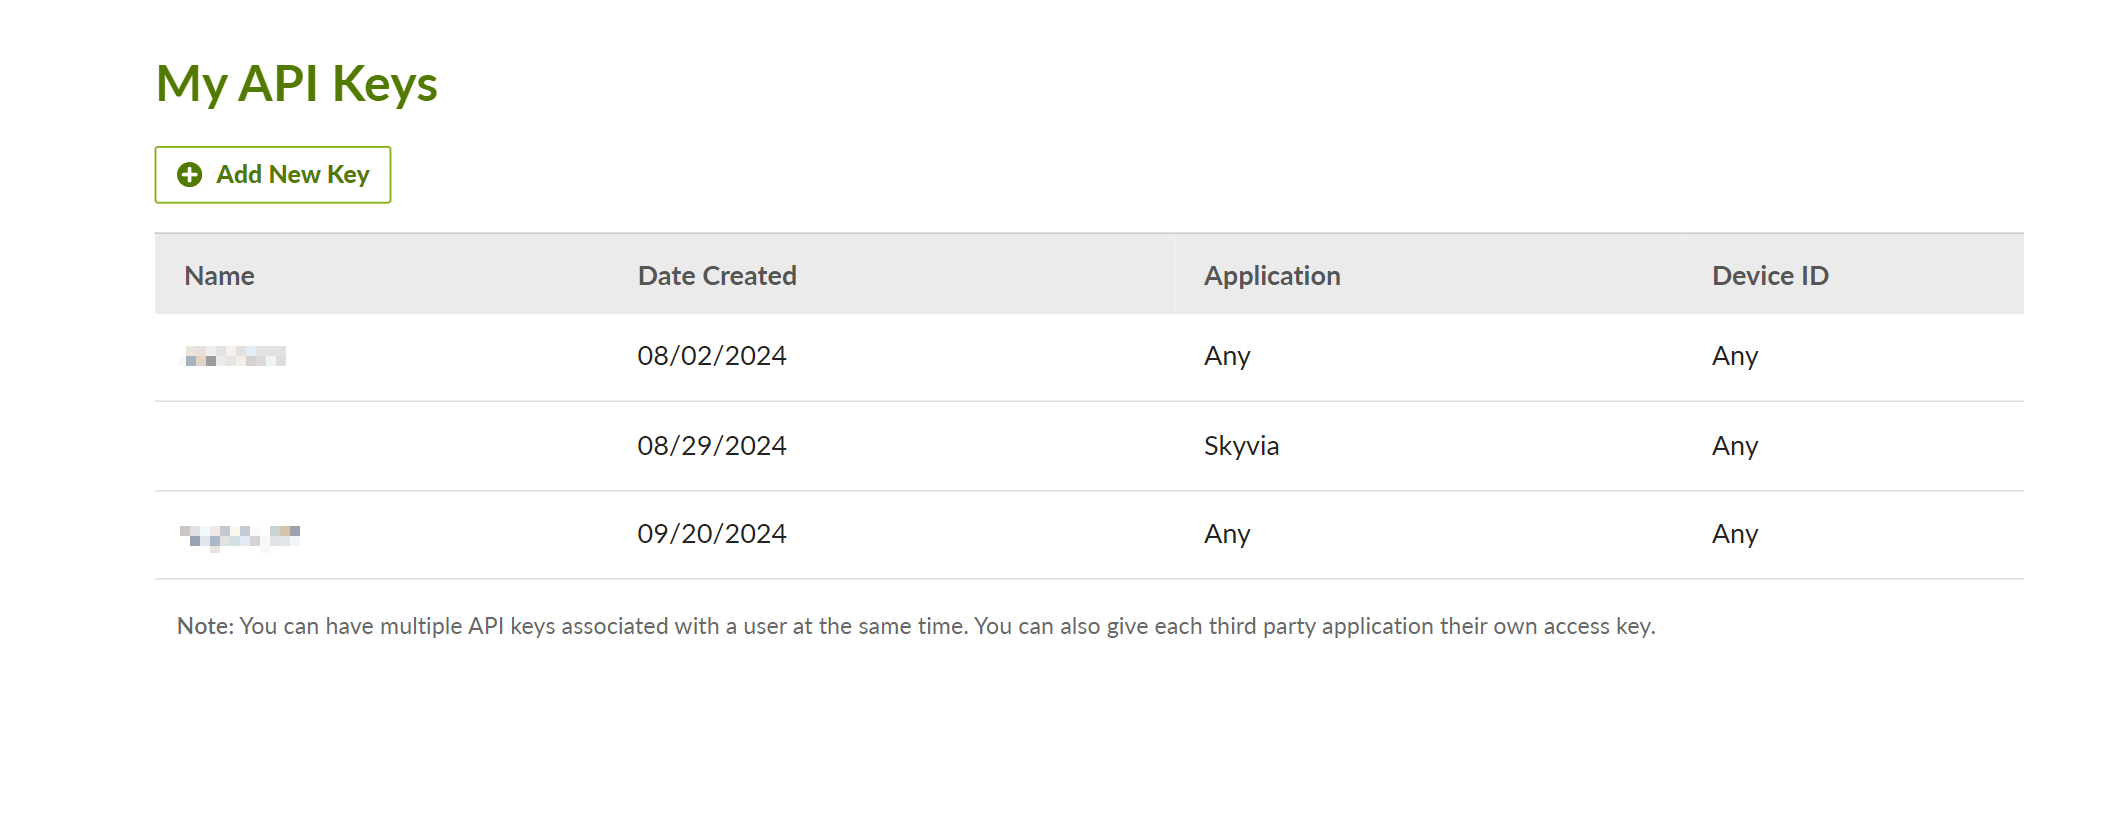Select the Application column header
This screenshot has width=2117, height=819.
tap(1272, 276)
